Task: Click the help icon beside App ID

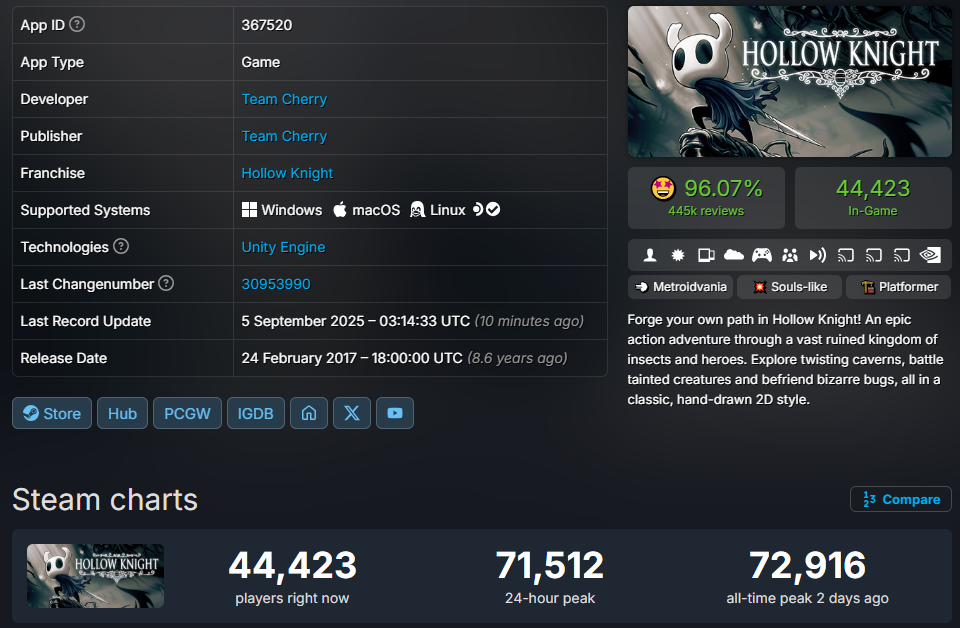Action: coord(77,24)
